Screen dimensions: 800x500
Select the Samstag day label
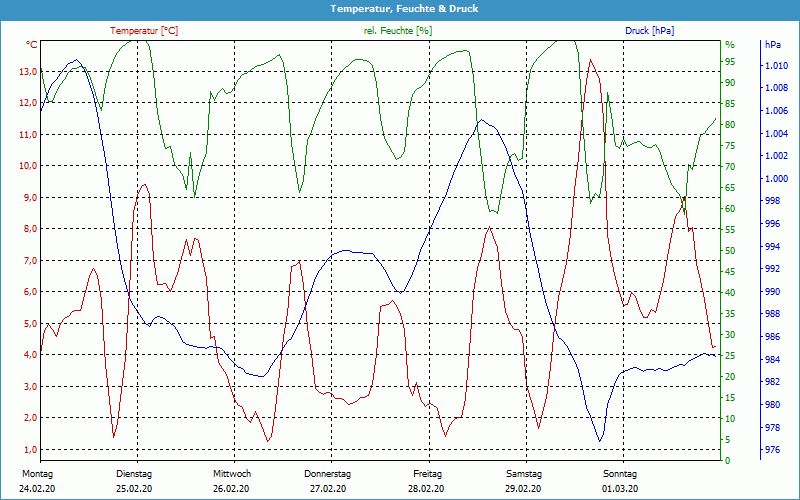pyautogui.click(x=524, y=474)
